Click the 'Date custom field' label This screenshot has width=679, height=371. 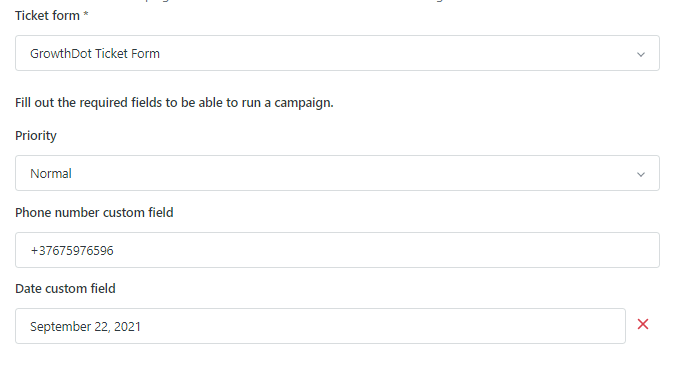[65, 289]
